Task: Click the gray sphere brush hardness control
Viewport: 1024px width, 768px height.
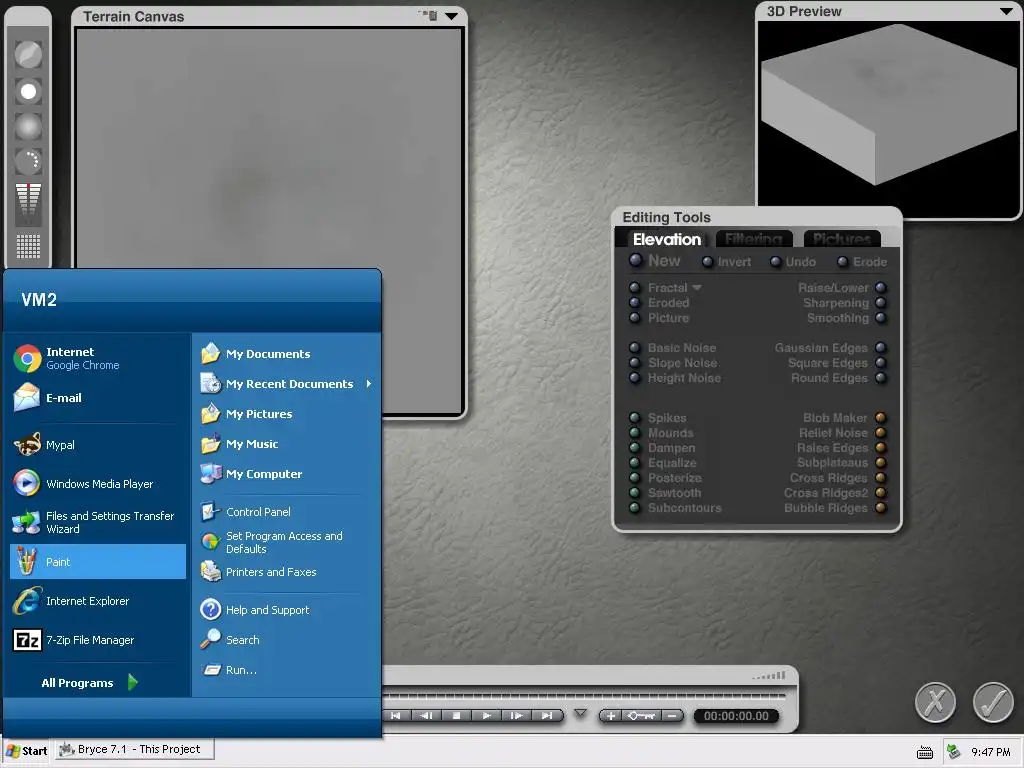Action: [x=28, y=127]
